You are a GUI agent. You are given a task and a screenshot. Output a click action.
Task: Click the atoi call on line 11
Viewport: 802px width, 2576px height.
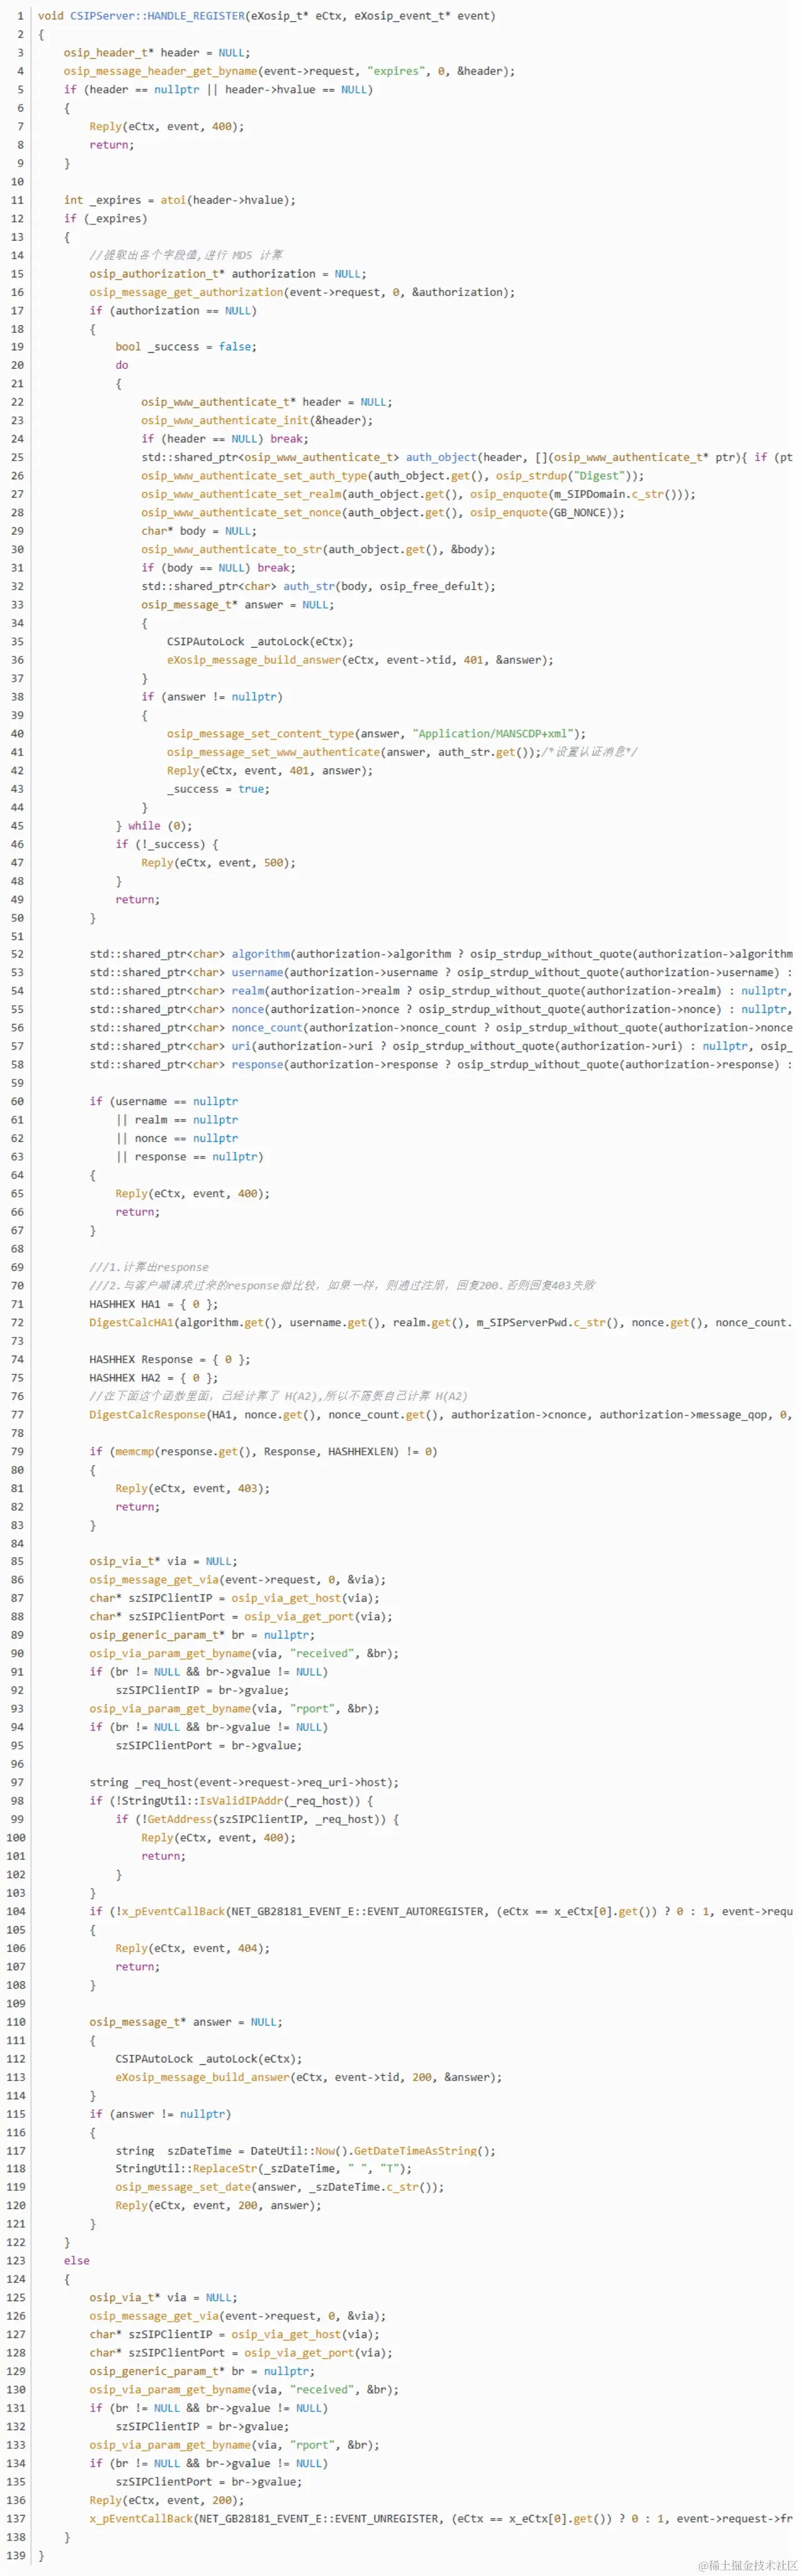pos(173,200)
